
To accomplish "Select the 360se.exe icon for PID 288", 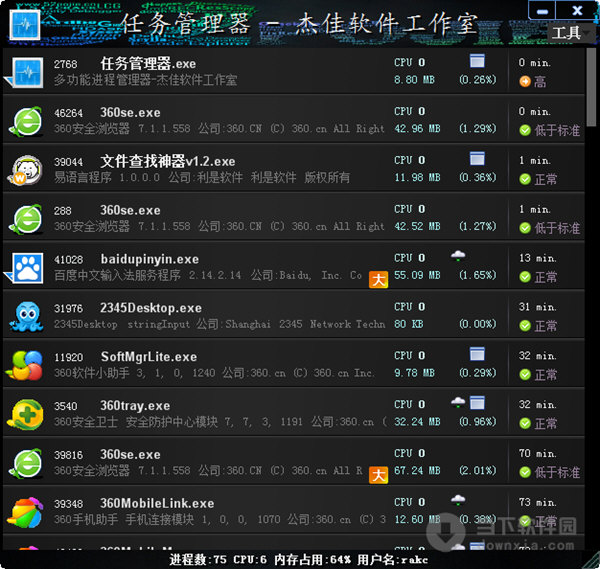I will (x=26, y=219).
